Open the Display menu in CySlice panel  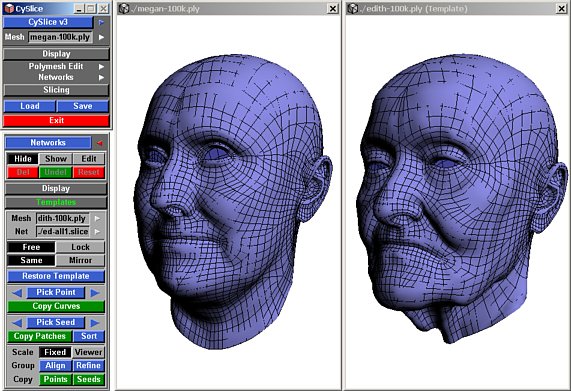[56, 54]
